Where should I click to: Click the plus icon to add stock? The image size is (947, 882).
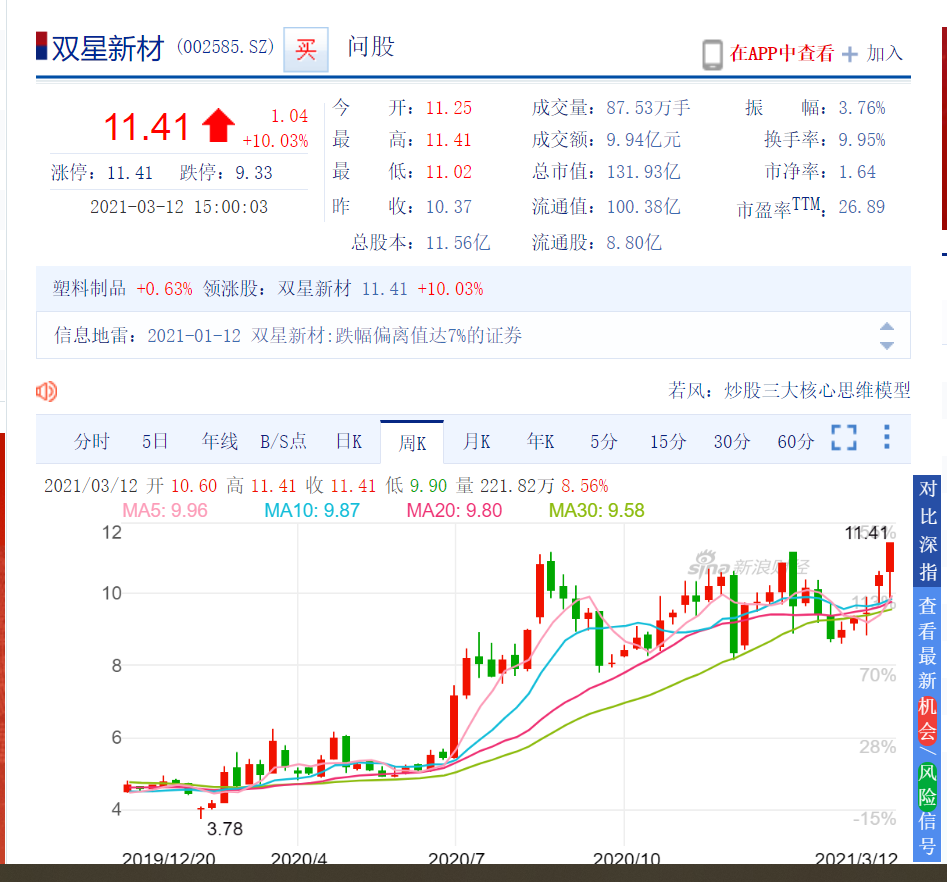point(850,54)
